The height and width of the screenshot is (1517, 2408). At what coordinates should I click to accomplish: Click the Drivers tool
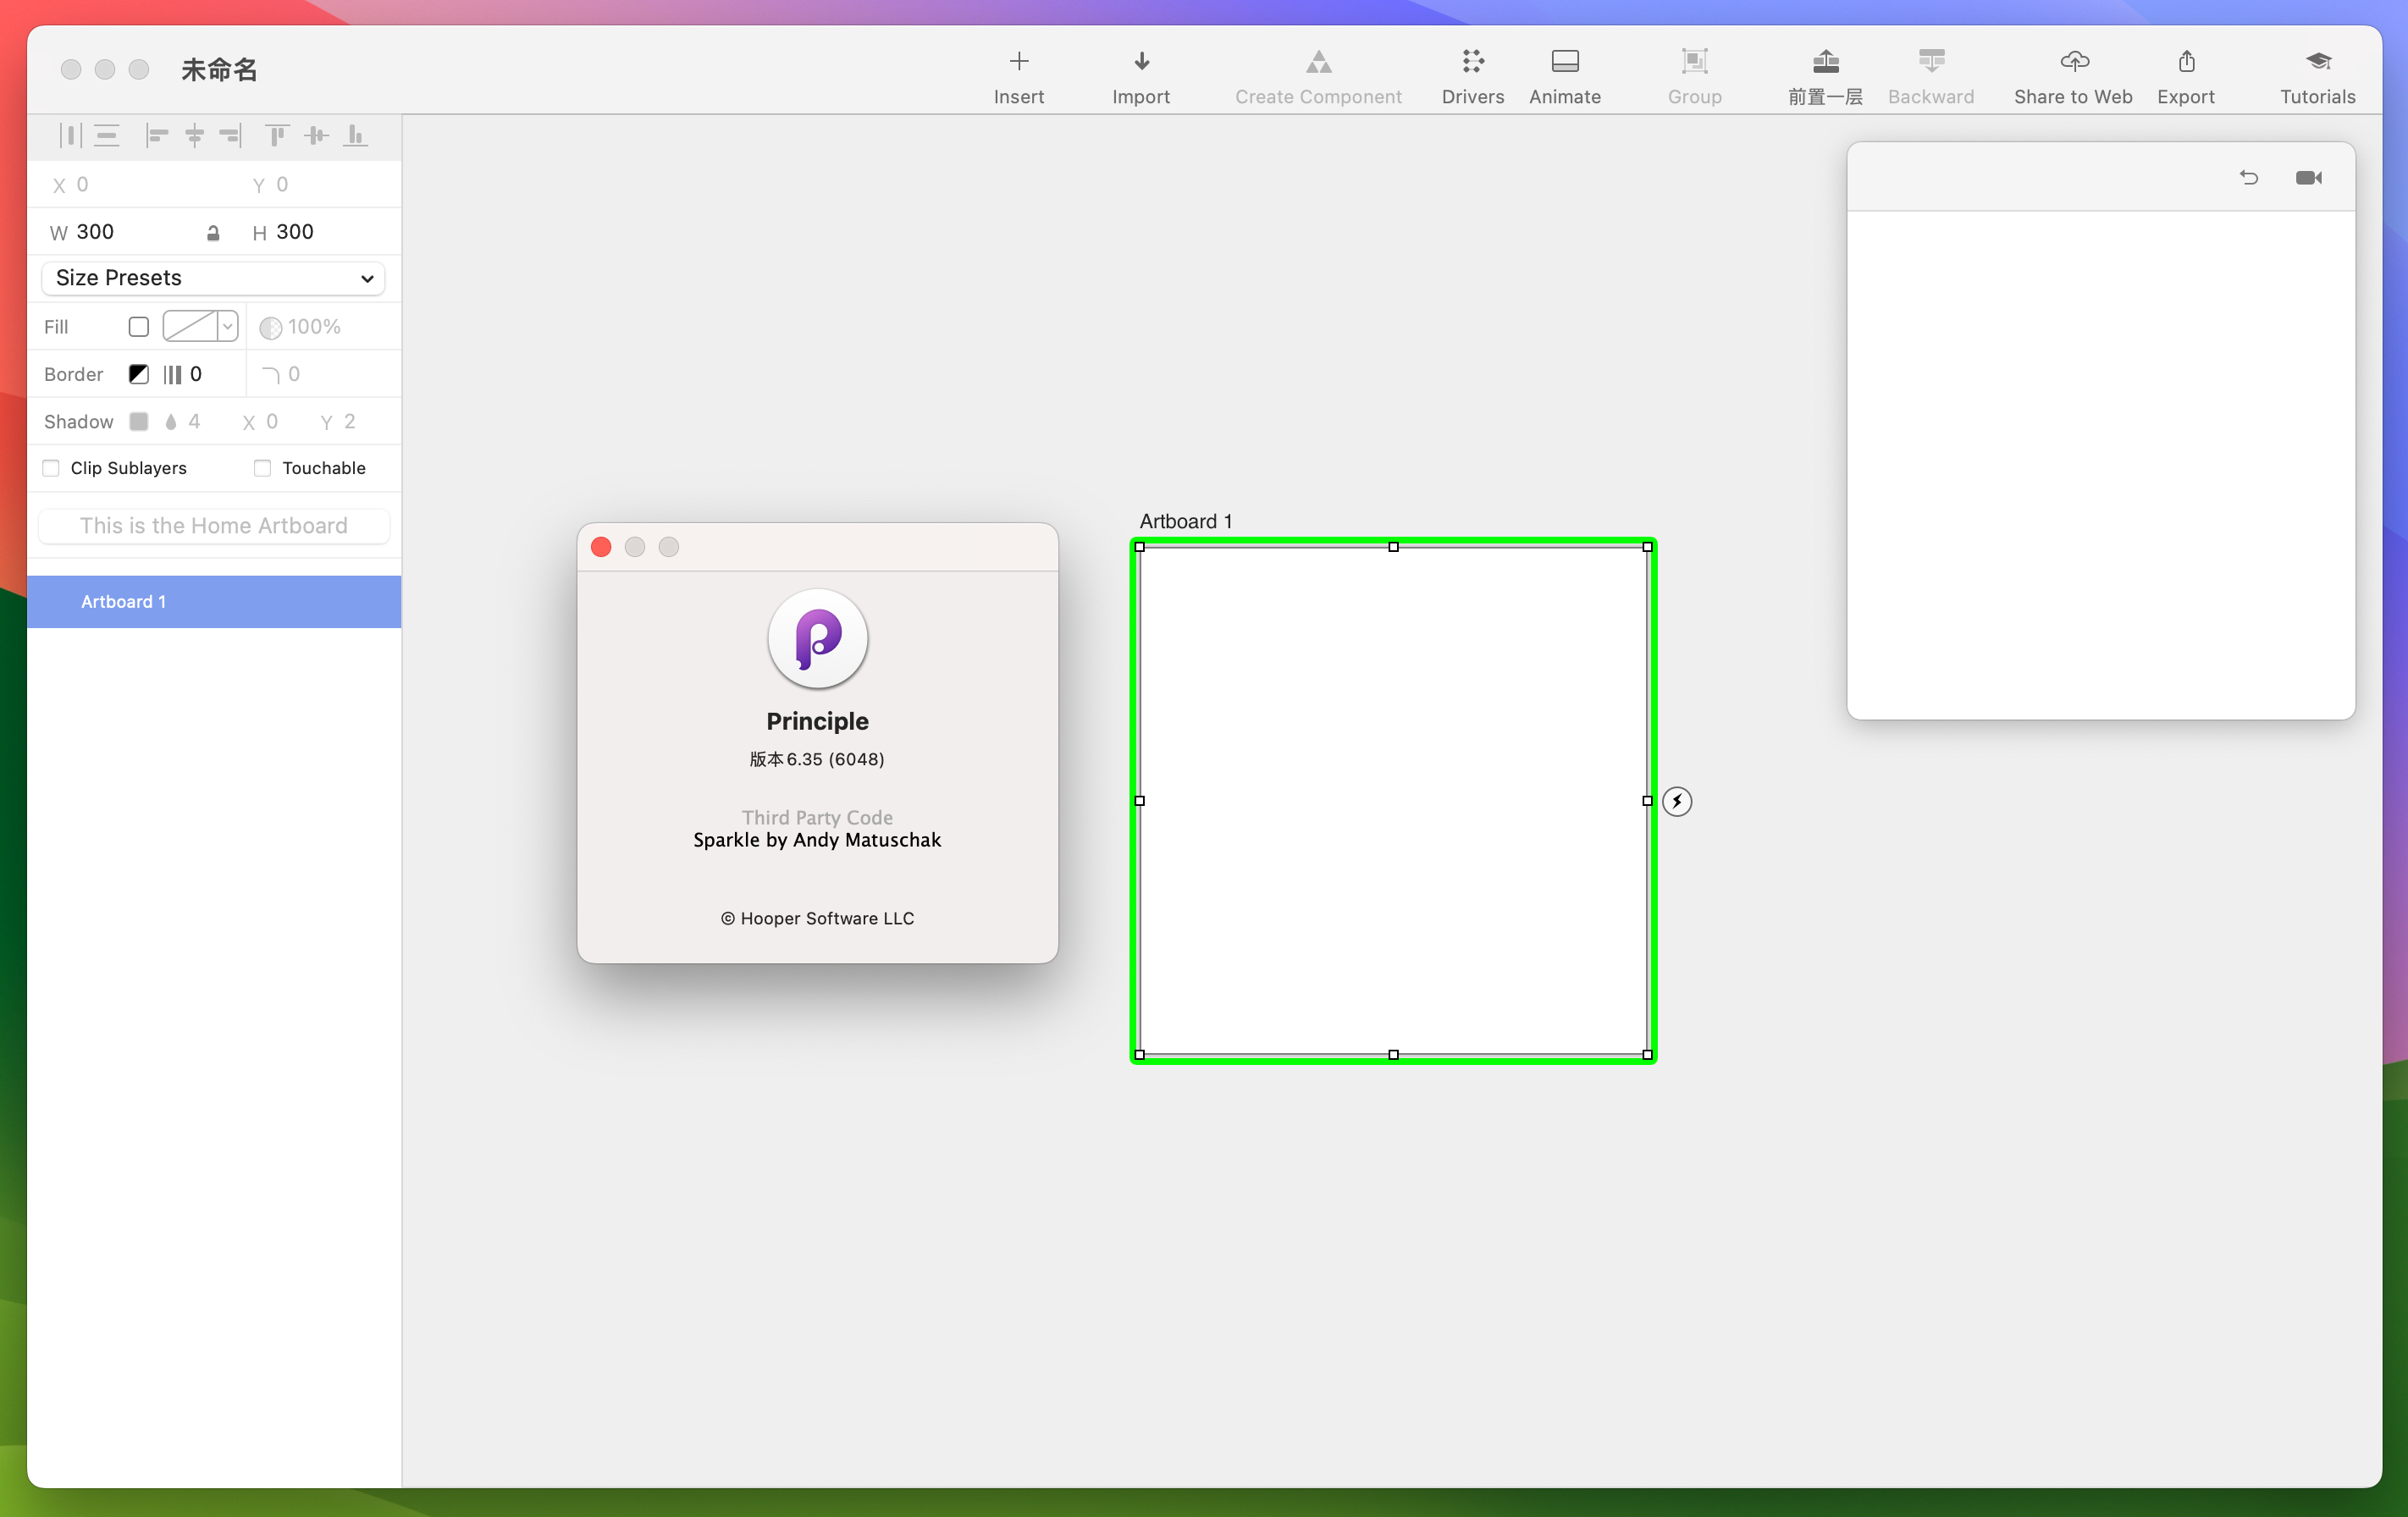point(1473,74)
